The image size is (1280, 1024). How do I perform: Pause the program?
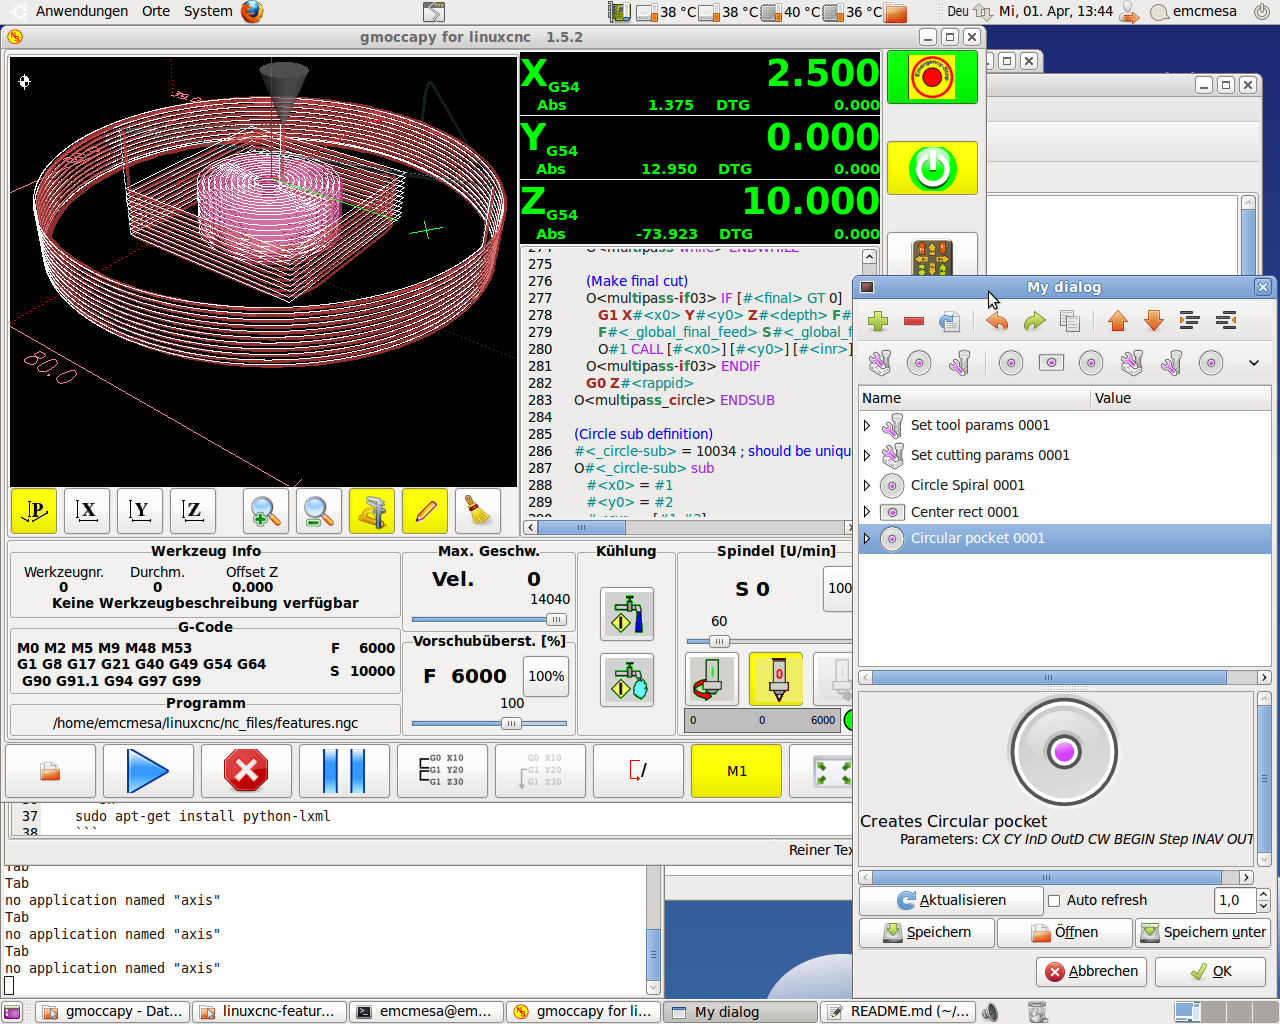[x=344, y=771]
